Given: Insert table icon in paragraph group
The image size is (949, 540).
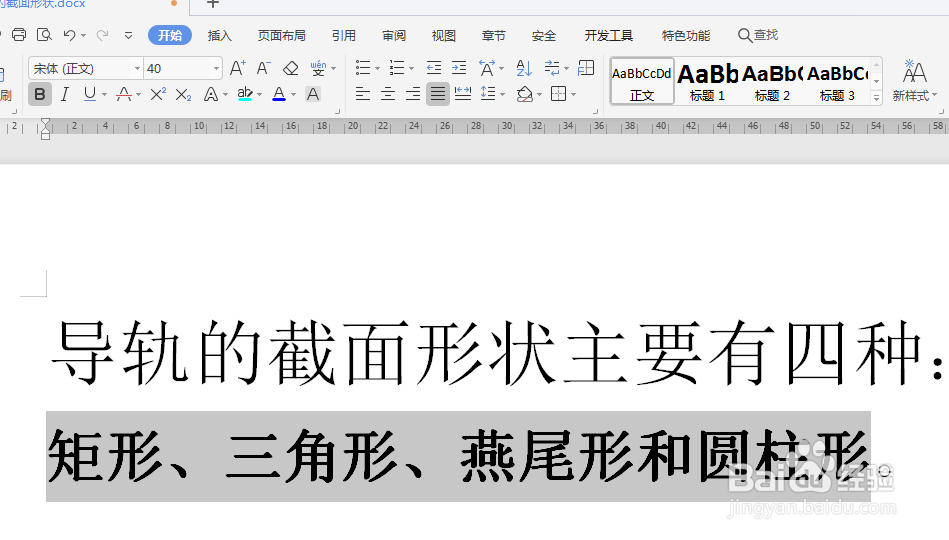Looking at the screenshot, I should 586,68.
